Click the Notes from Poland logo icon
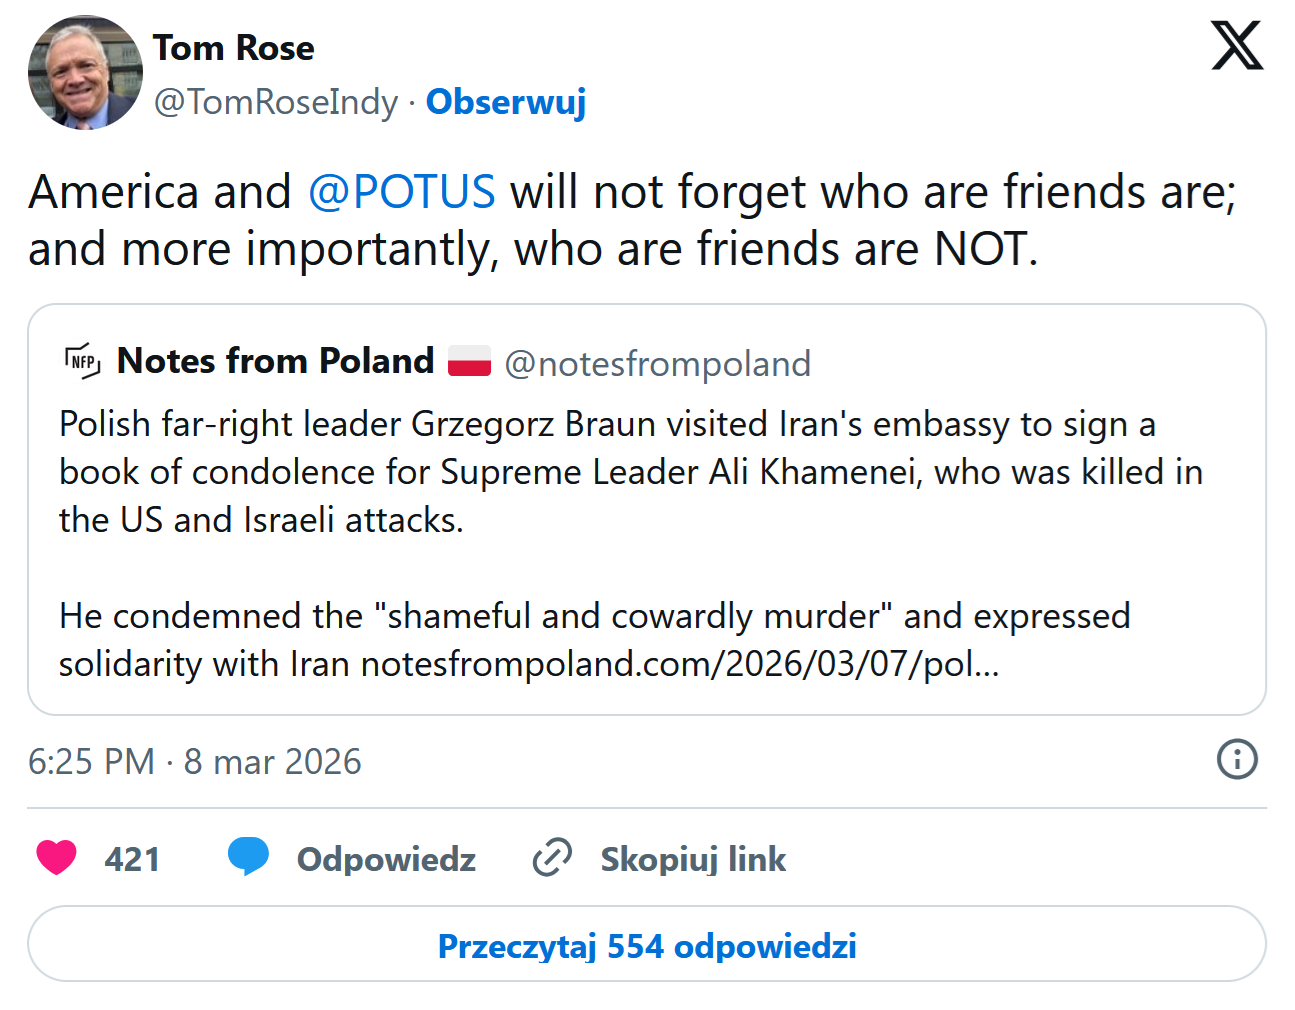Image resolution: width=1295 pixels, height=1010 pixels. 82,361
